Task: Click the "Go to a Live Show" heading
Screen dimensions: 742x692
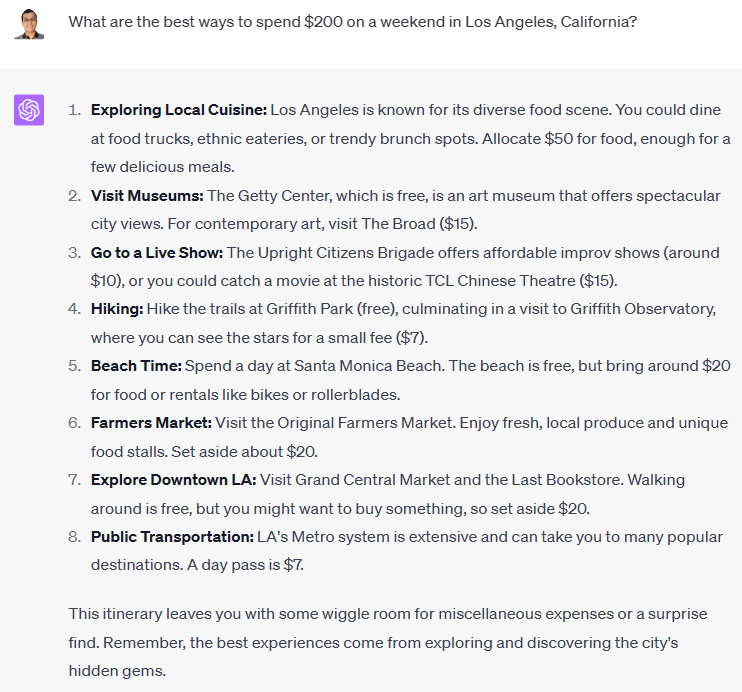Action: pos(157,253)
